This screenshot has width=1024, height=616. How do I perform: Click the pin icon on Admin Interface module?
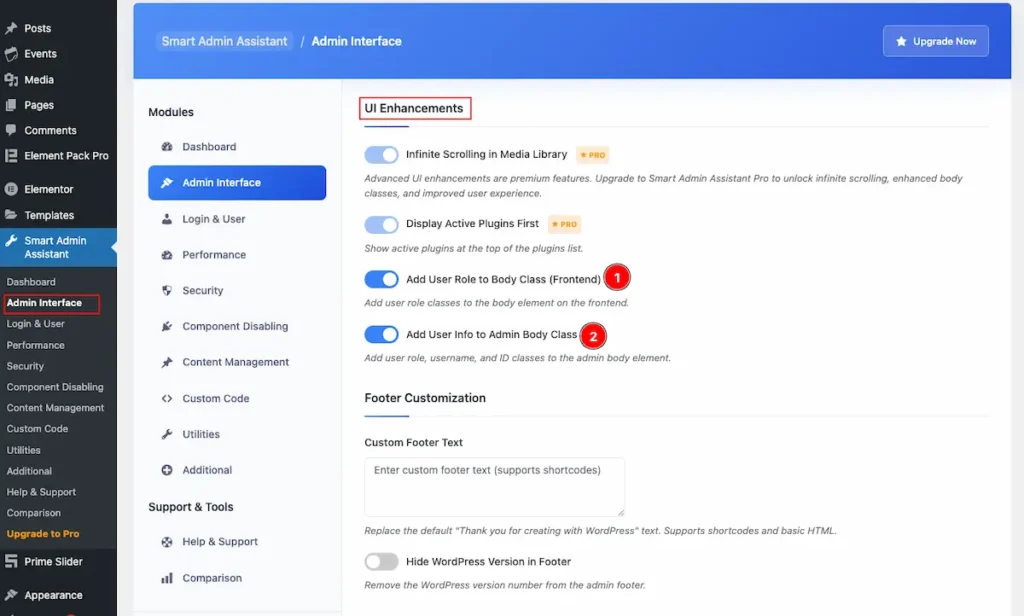tap(167, 183)
